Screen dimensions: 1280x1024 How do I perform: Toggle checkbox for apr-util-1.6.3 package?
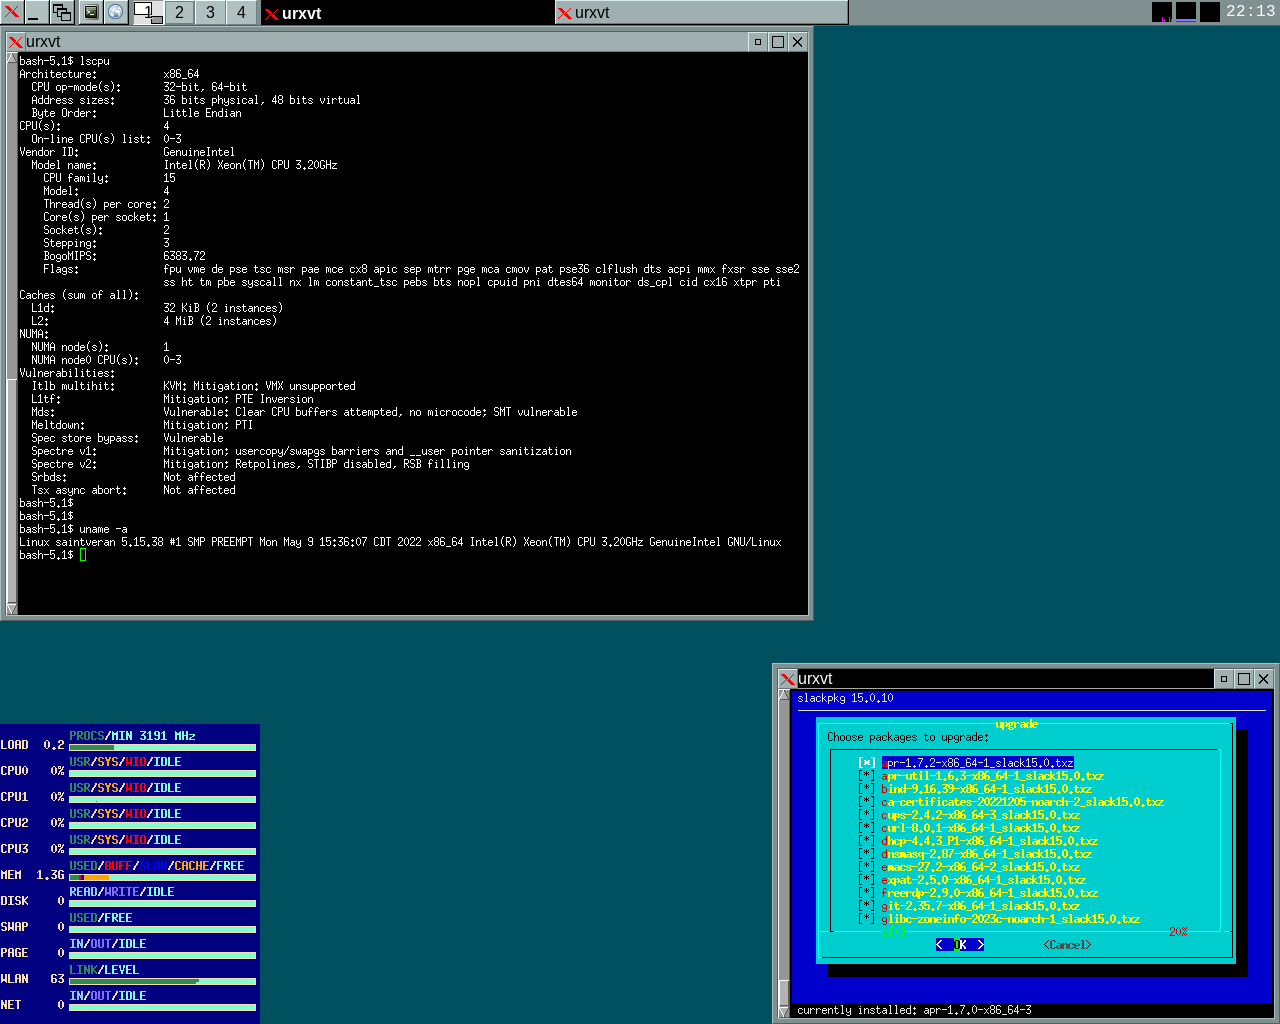click(x=867, y=776)
